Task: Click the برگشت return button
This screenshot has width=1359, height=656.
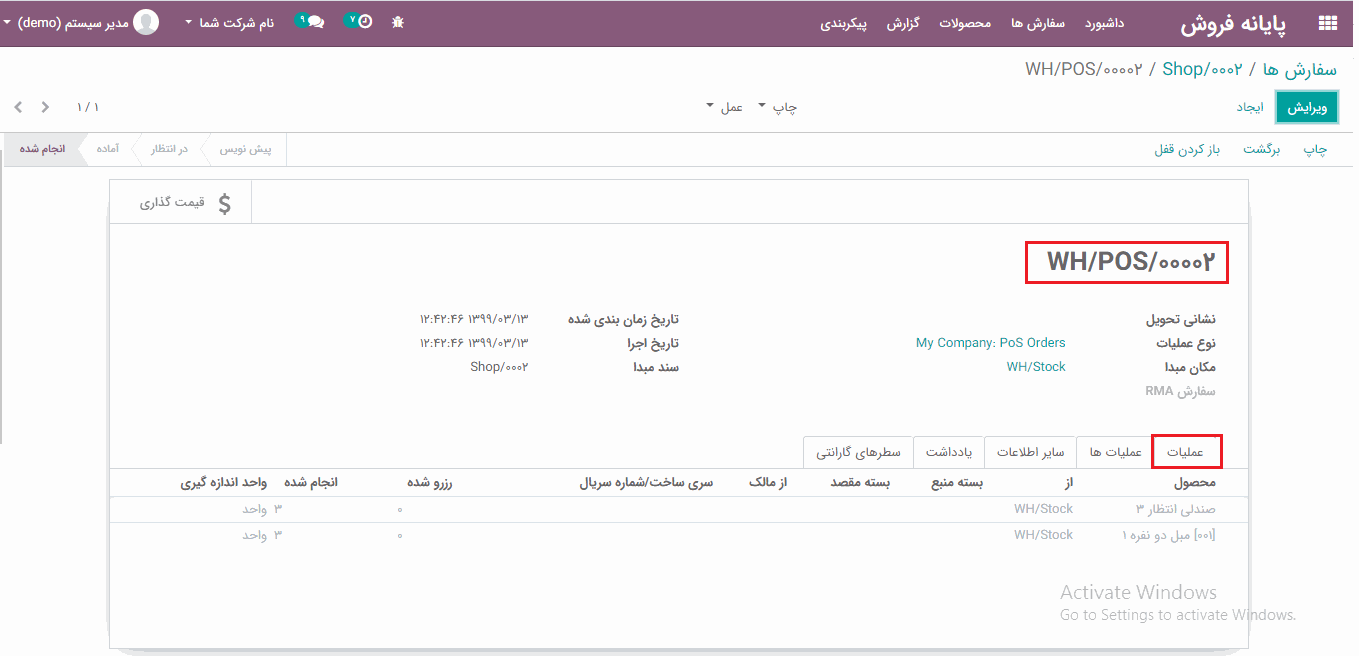Action: (x=1261, y=149)
